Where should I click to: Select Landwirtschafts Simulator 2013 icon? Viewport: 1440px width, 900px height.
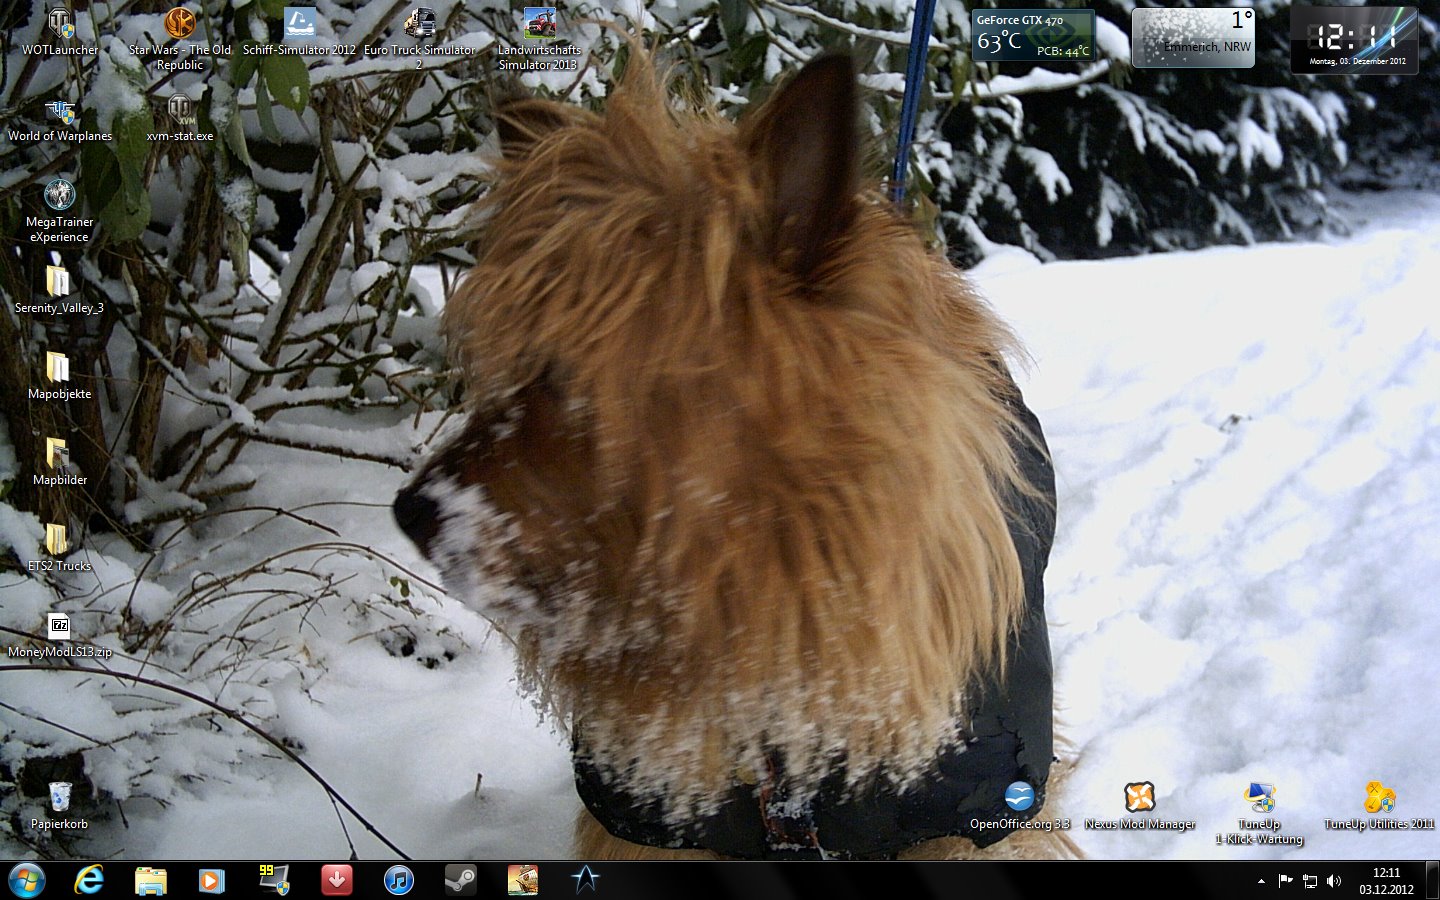point(539,24)
